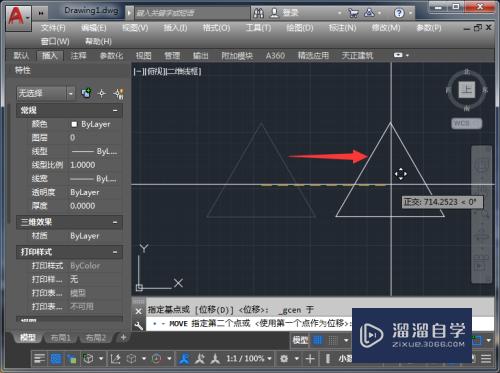Click the 线型比例 1.0000 value field

point(83,165)
